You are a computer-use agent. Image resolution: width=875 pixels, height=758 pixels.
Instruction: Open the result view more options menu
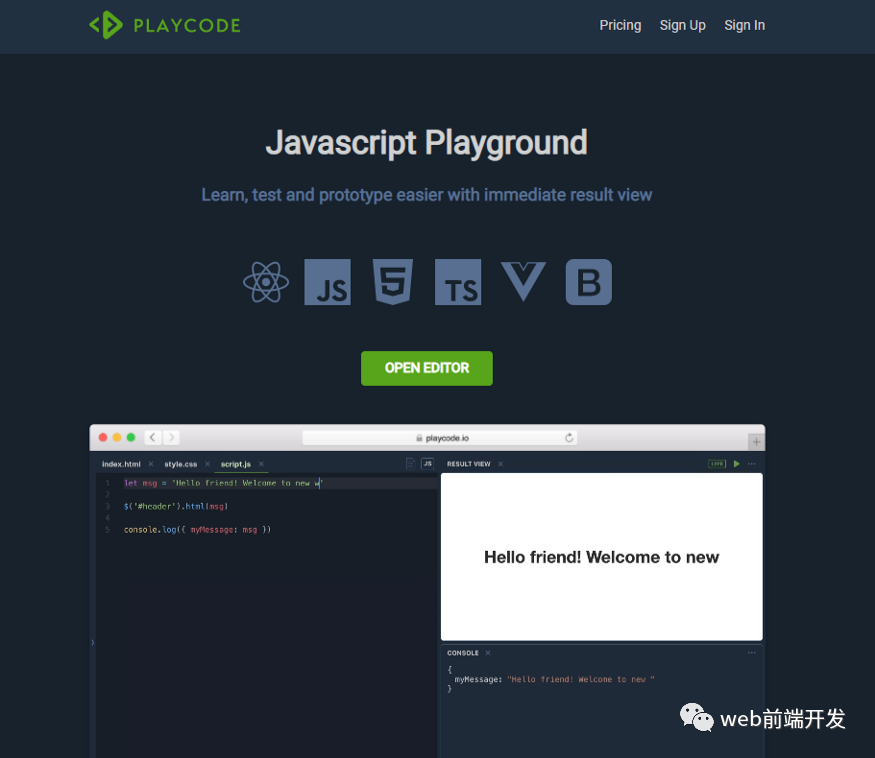[x=752, y=464]
